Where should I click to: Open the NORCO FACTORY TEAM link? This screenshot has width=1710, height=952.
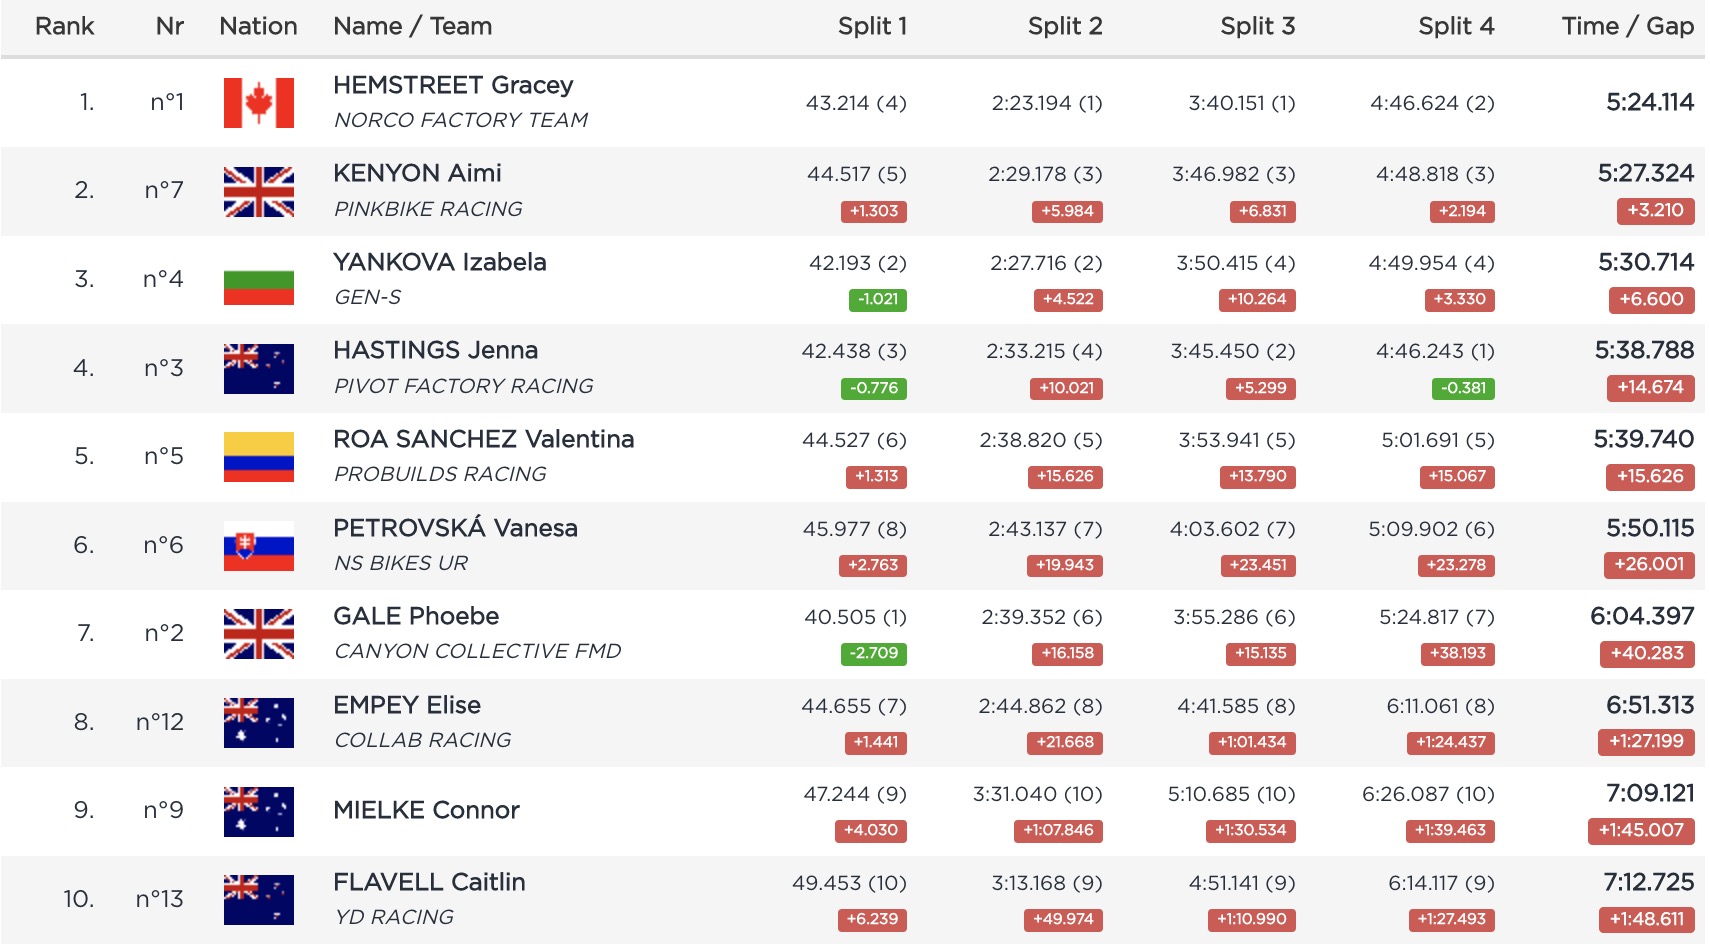tap(461, 120)
